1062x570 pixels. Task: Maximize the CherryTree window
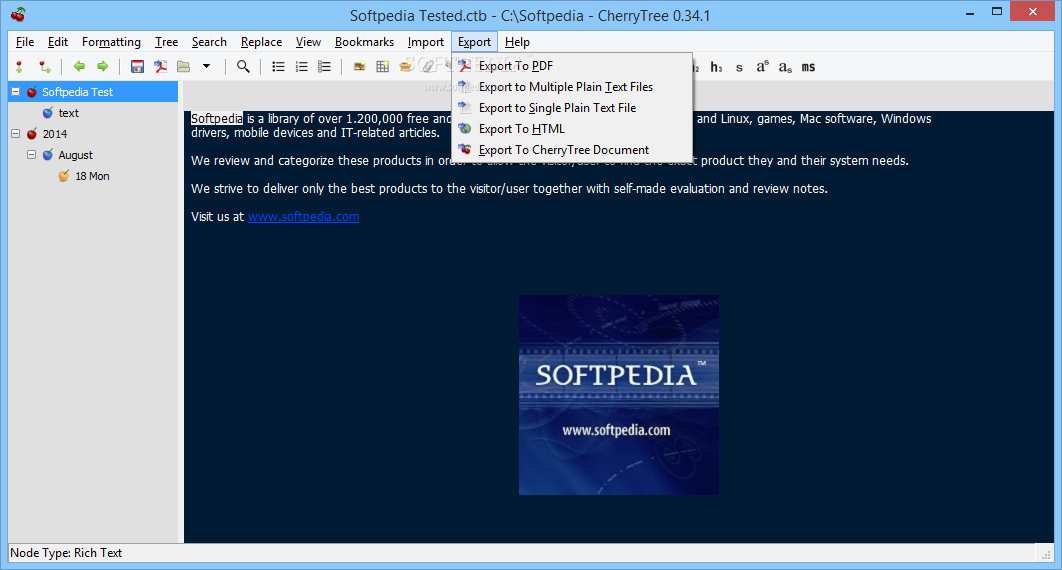pyautogui.click(x=996, y=12)
